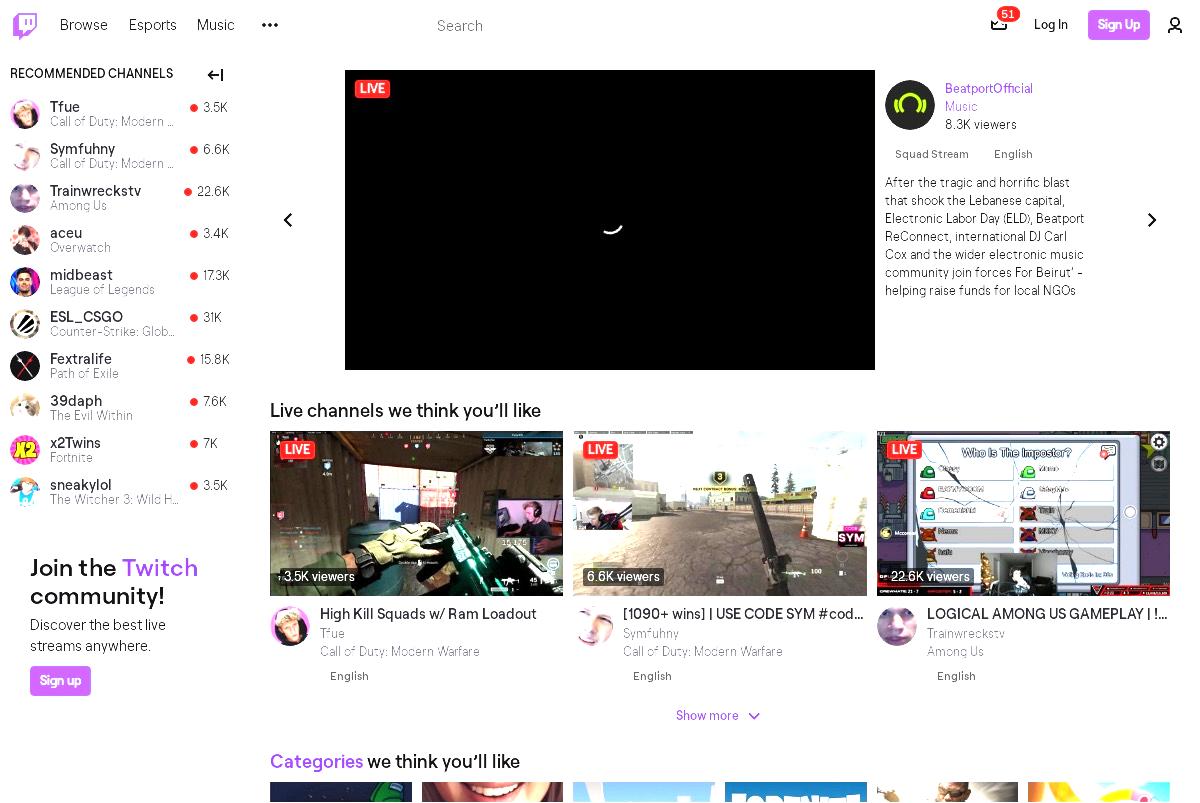Open Symfuhny 6.6K viewers stream thumbnail
1200x803 pixels.
(x=720, y=514)
